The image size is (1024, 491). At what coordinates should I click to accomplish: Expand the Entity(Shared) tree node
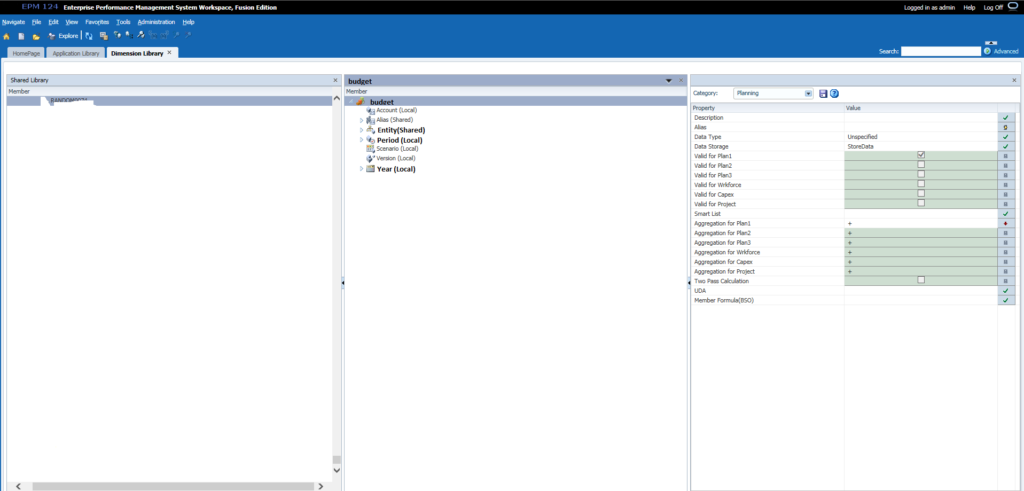(361, 130)
